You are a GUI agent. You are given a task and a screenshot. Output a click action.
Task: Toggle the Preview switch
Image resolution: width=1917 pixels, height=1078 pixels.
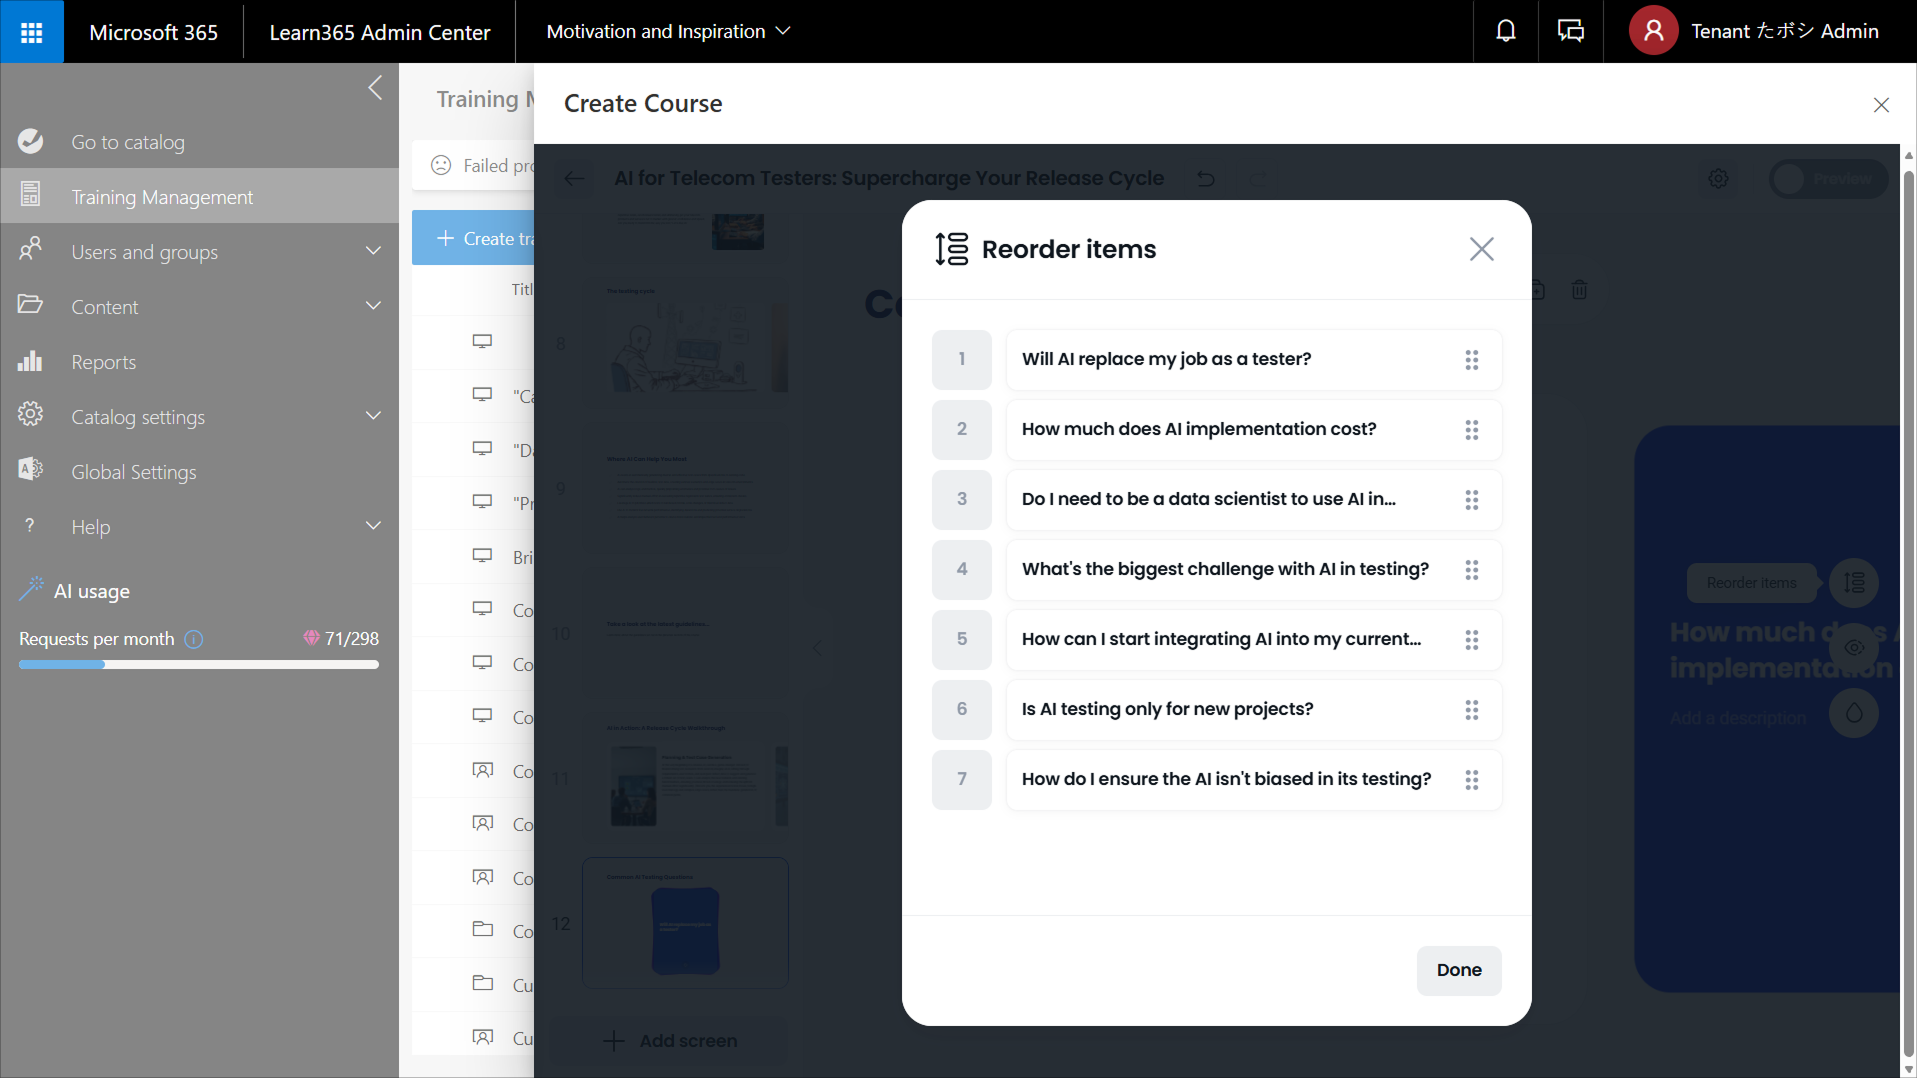1827,179
